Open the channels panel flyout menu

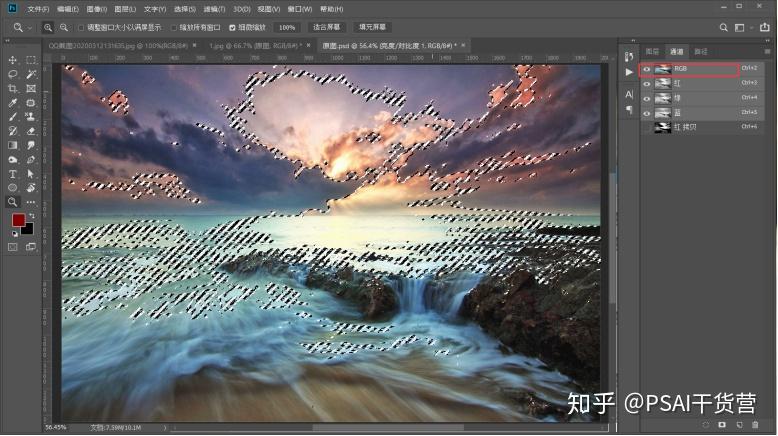click(767, 52)
